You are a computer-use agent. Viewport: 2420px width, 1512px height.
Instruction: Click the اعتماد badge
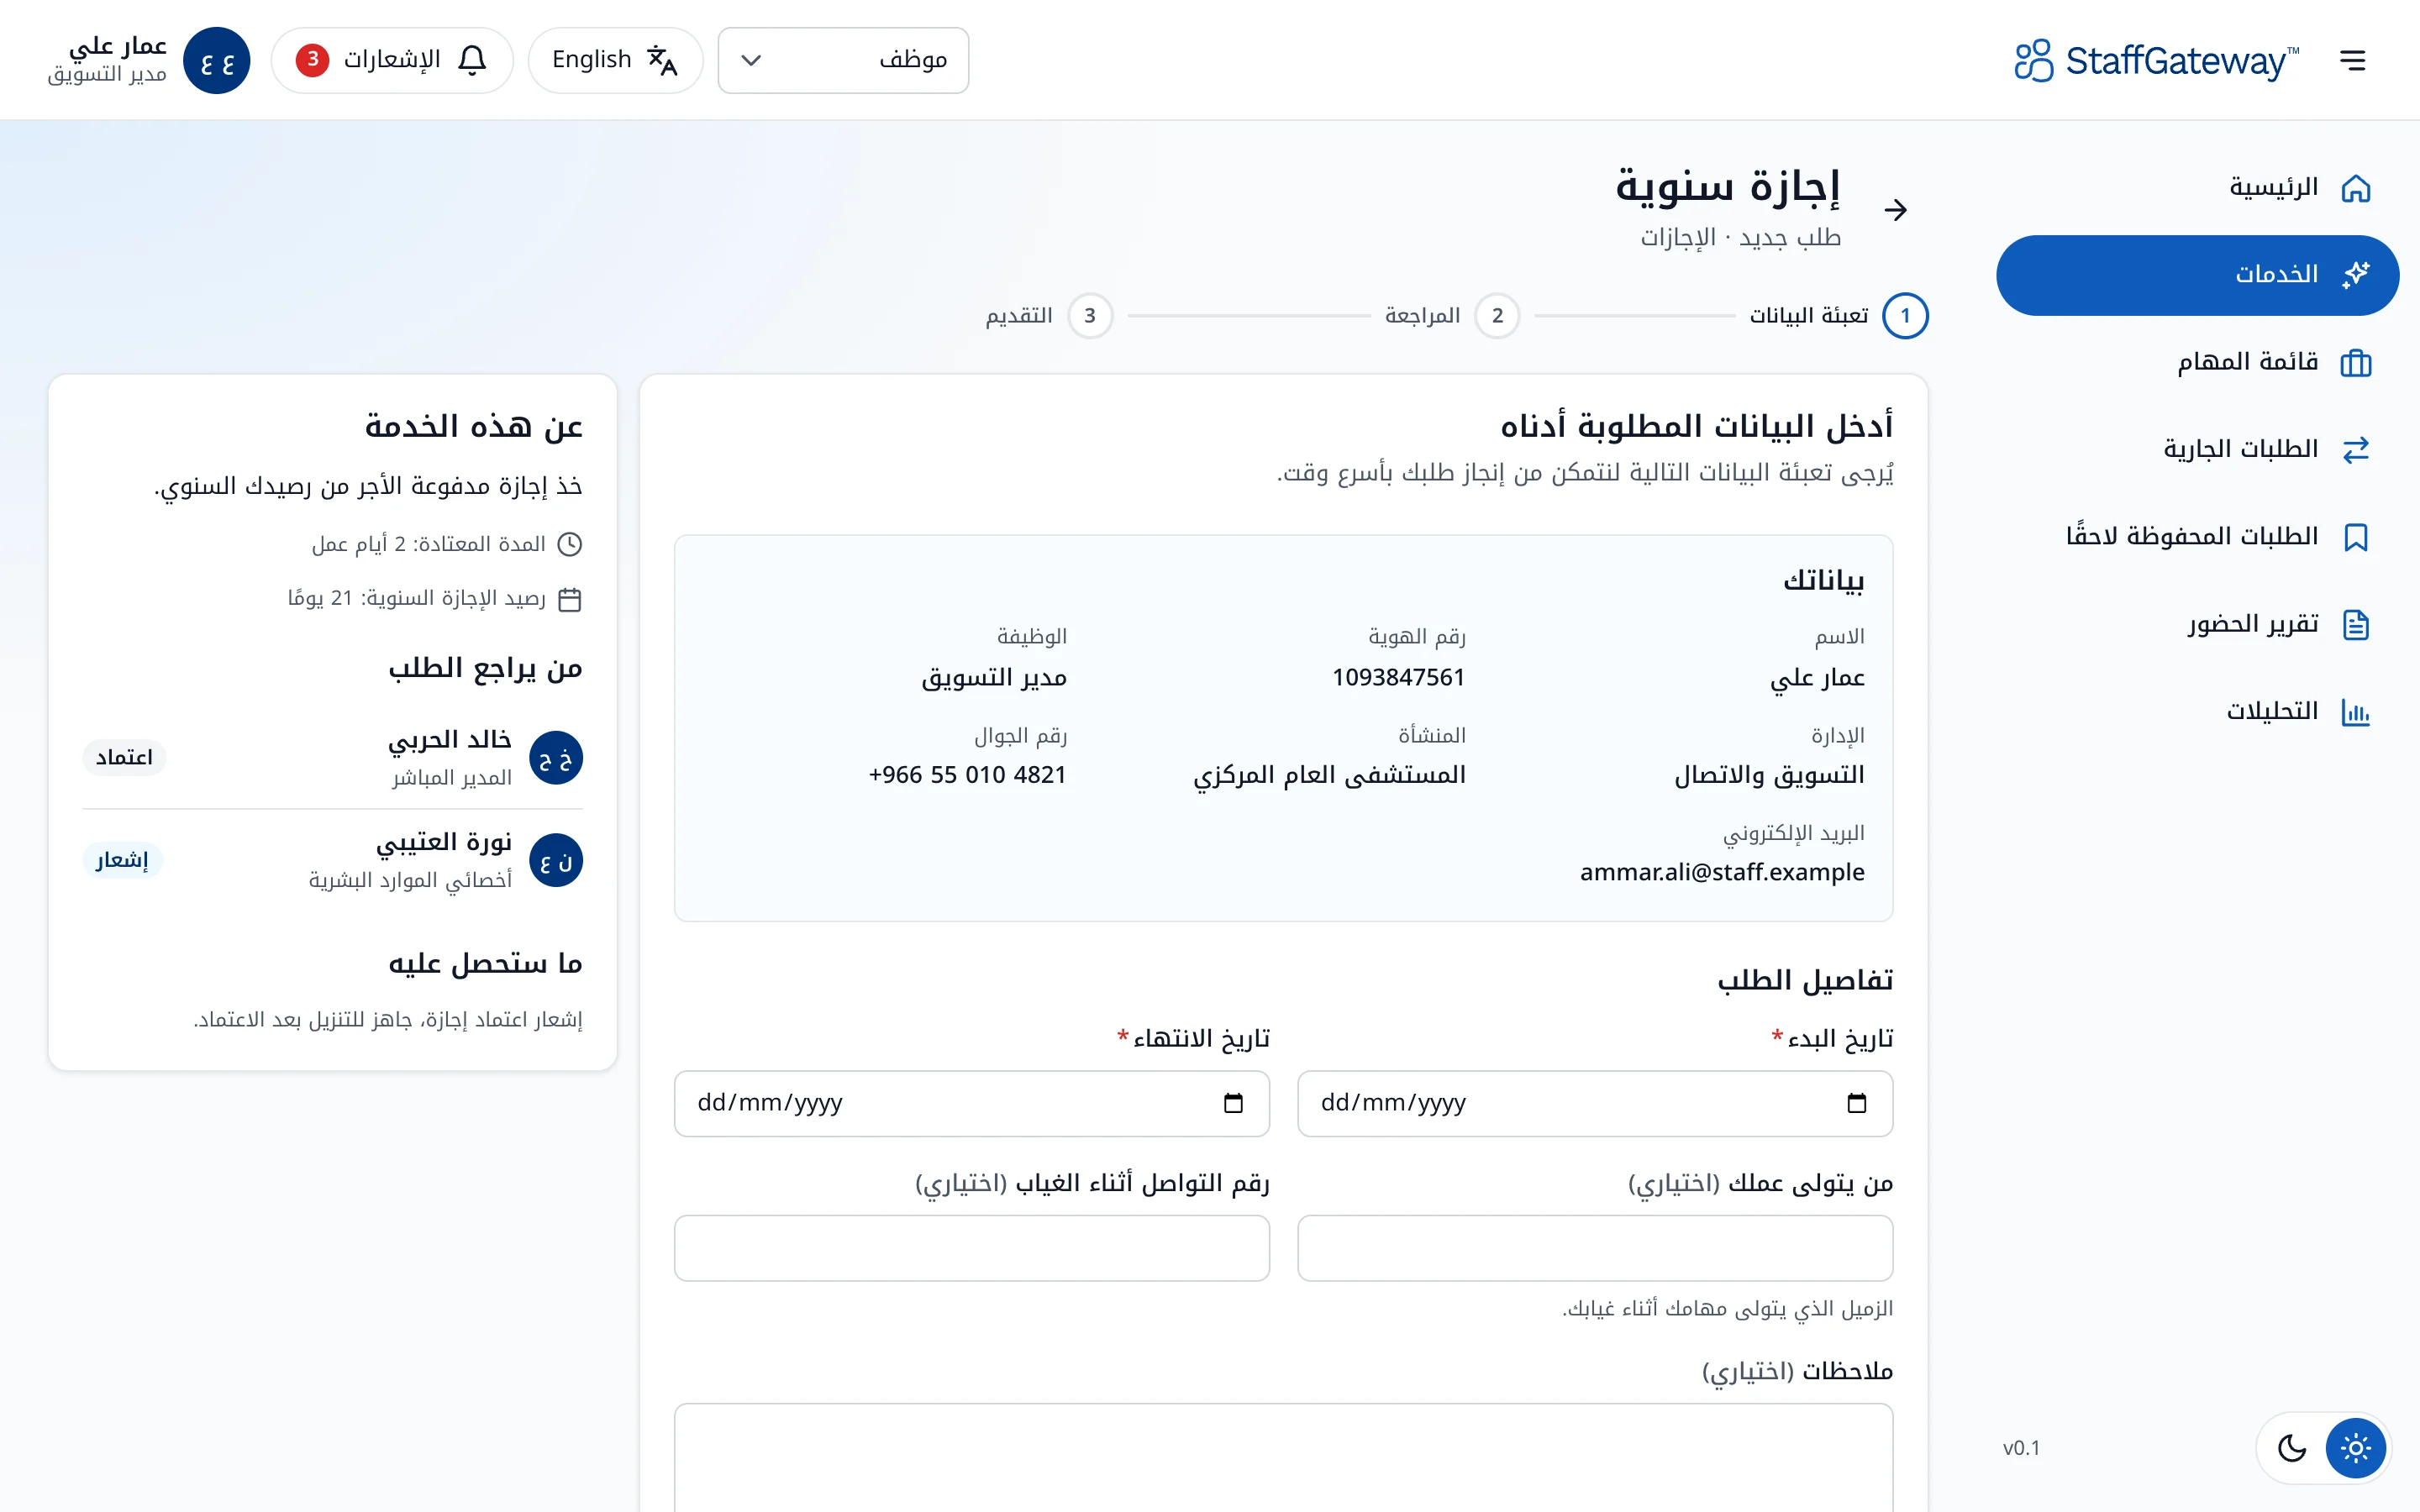pos(124,757)
